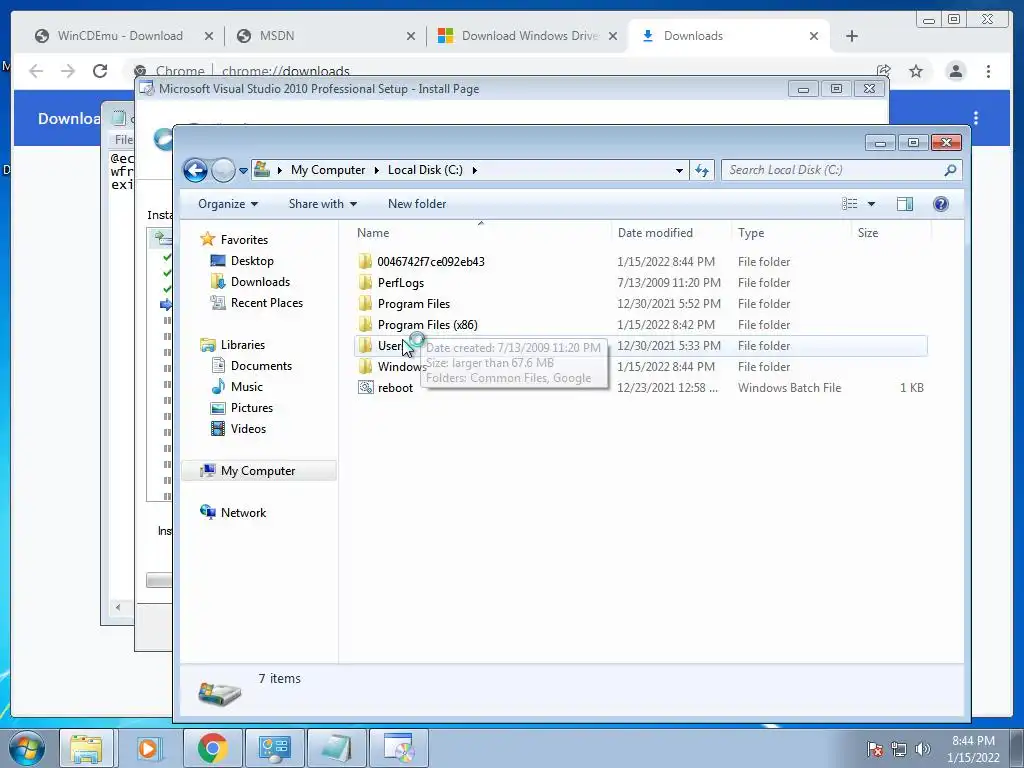Select Libraries in the navigation pane
Screen dimensions: 1024x768
coord(242,345)
